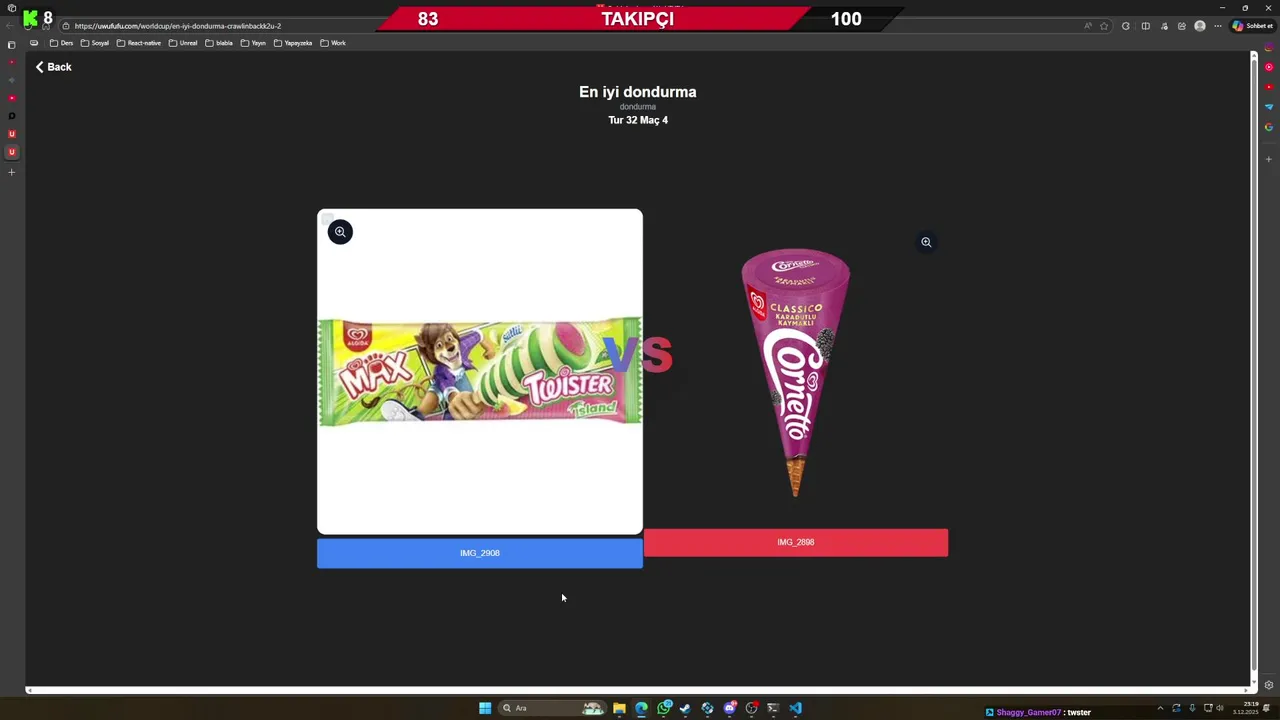Add this page to favorites star

click(1104, 26)
